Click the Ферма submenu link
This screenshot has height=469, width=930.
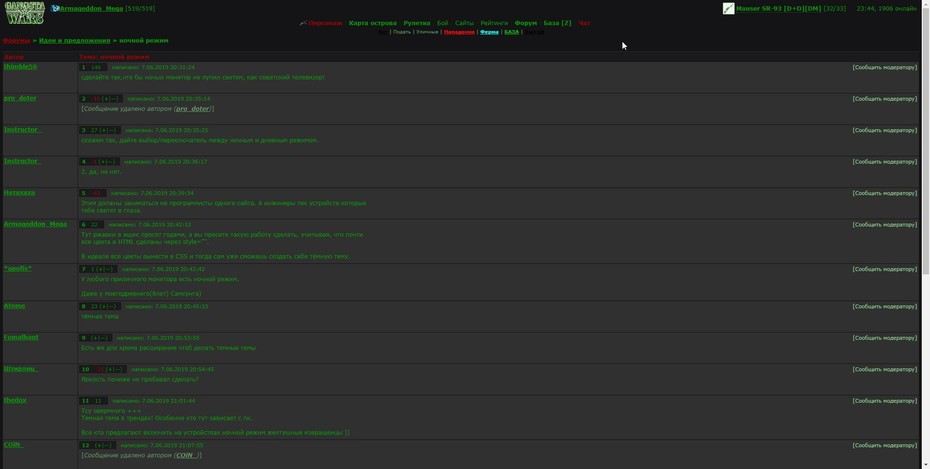(x=489, y=32)
